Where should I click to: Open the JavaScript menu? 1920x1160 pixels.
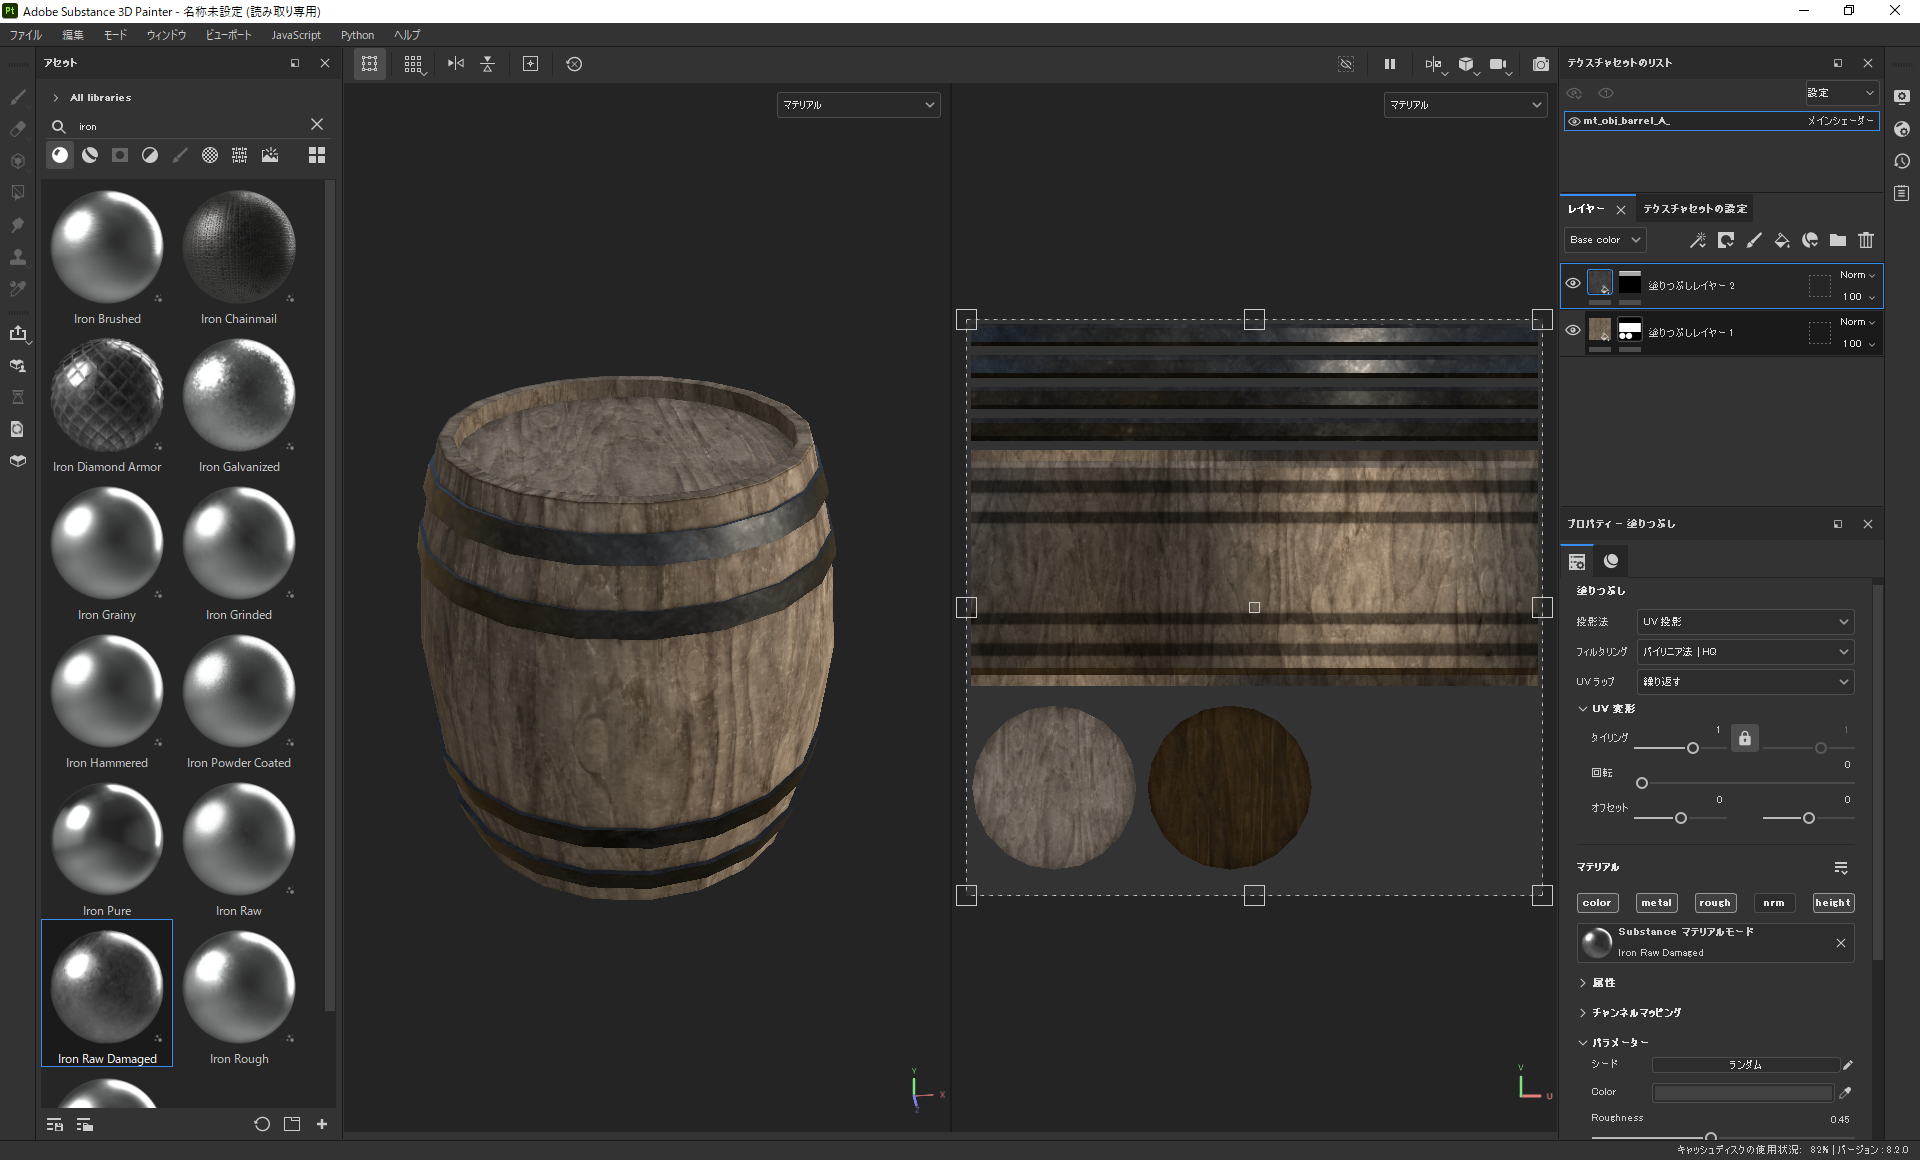pos(296,35)
